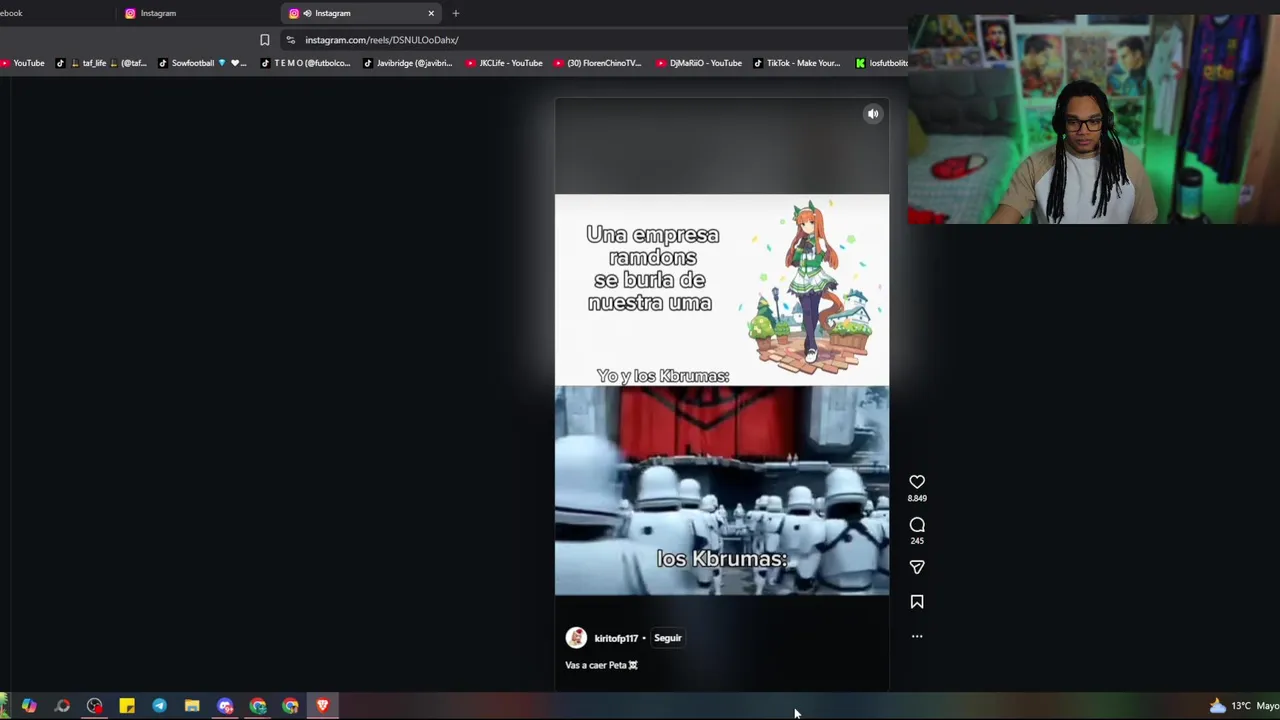Mute the reel audio with speaker icon
The width and height of the screenshot is (1280, 720).
click(873, 114)
